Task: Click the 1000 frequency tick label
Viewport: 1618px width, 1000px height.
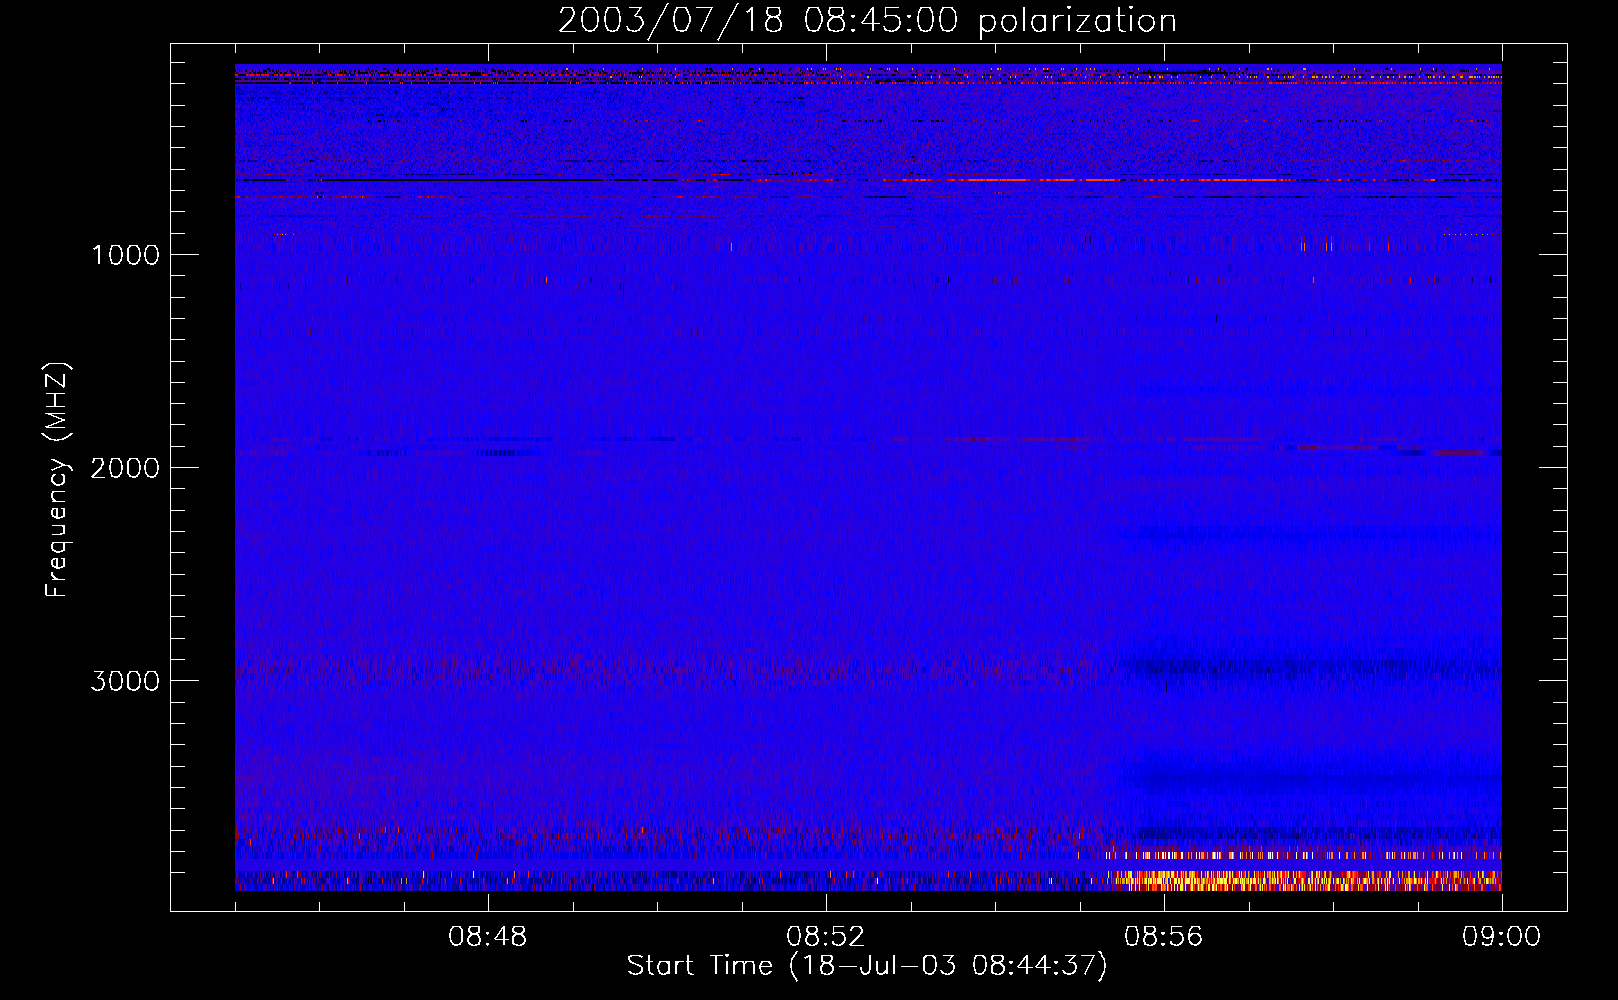Action: 126,255
